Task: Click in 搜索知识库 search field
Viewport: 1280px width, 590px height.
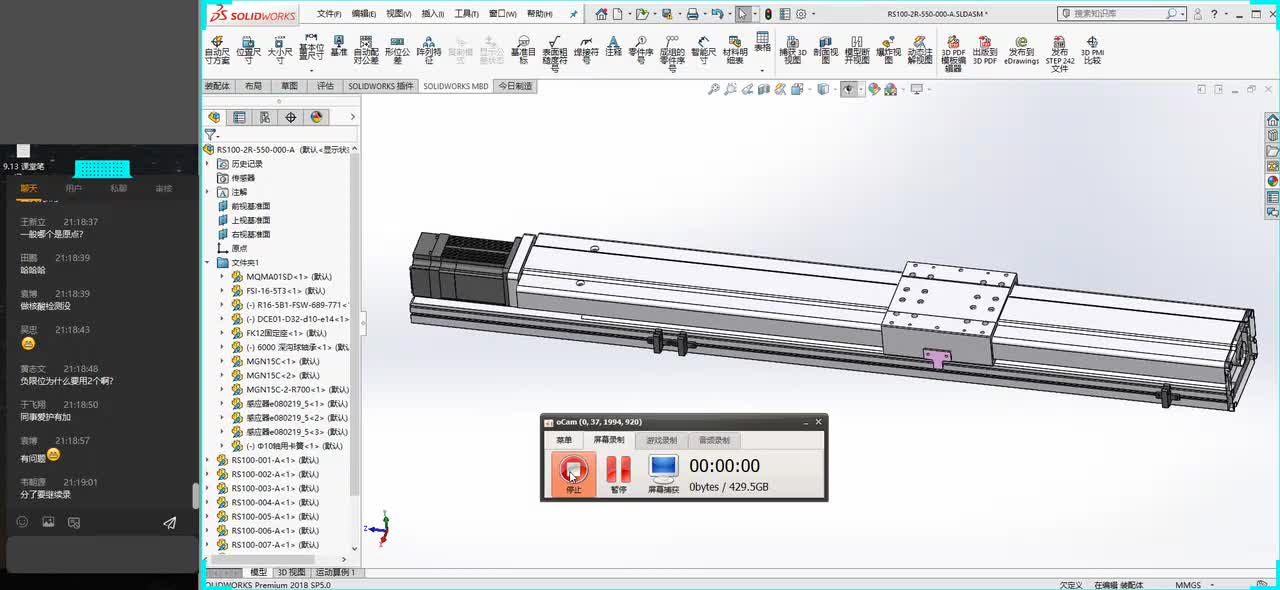Action: (x=1120, y=14)
